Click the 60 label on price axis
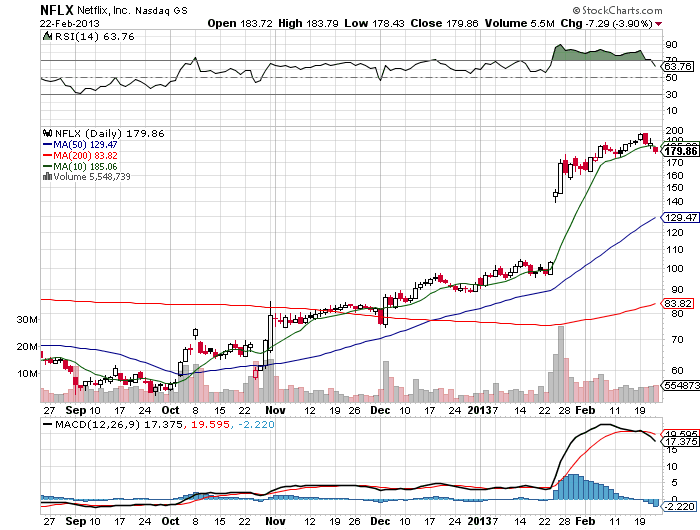Screen dimensions: 700x530 [677, 371]
